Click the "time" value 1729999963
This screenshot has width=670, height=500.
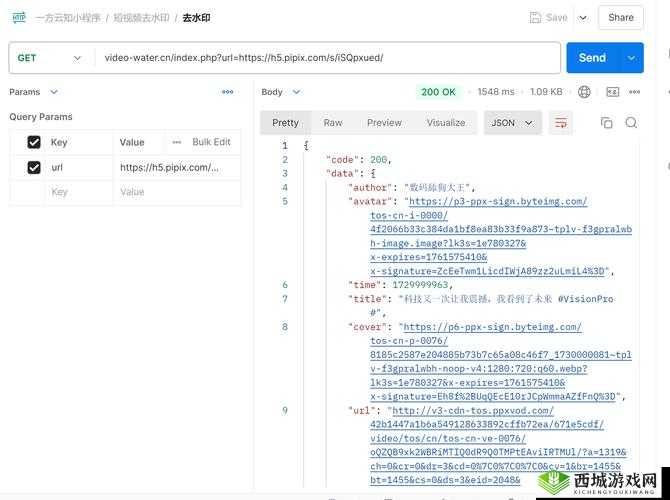click(420, 285)
